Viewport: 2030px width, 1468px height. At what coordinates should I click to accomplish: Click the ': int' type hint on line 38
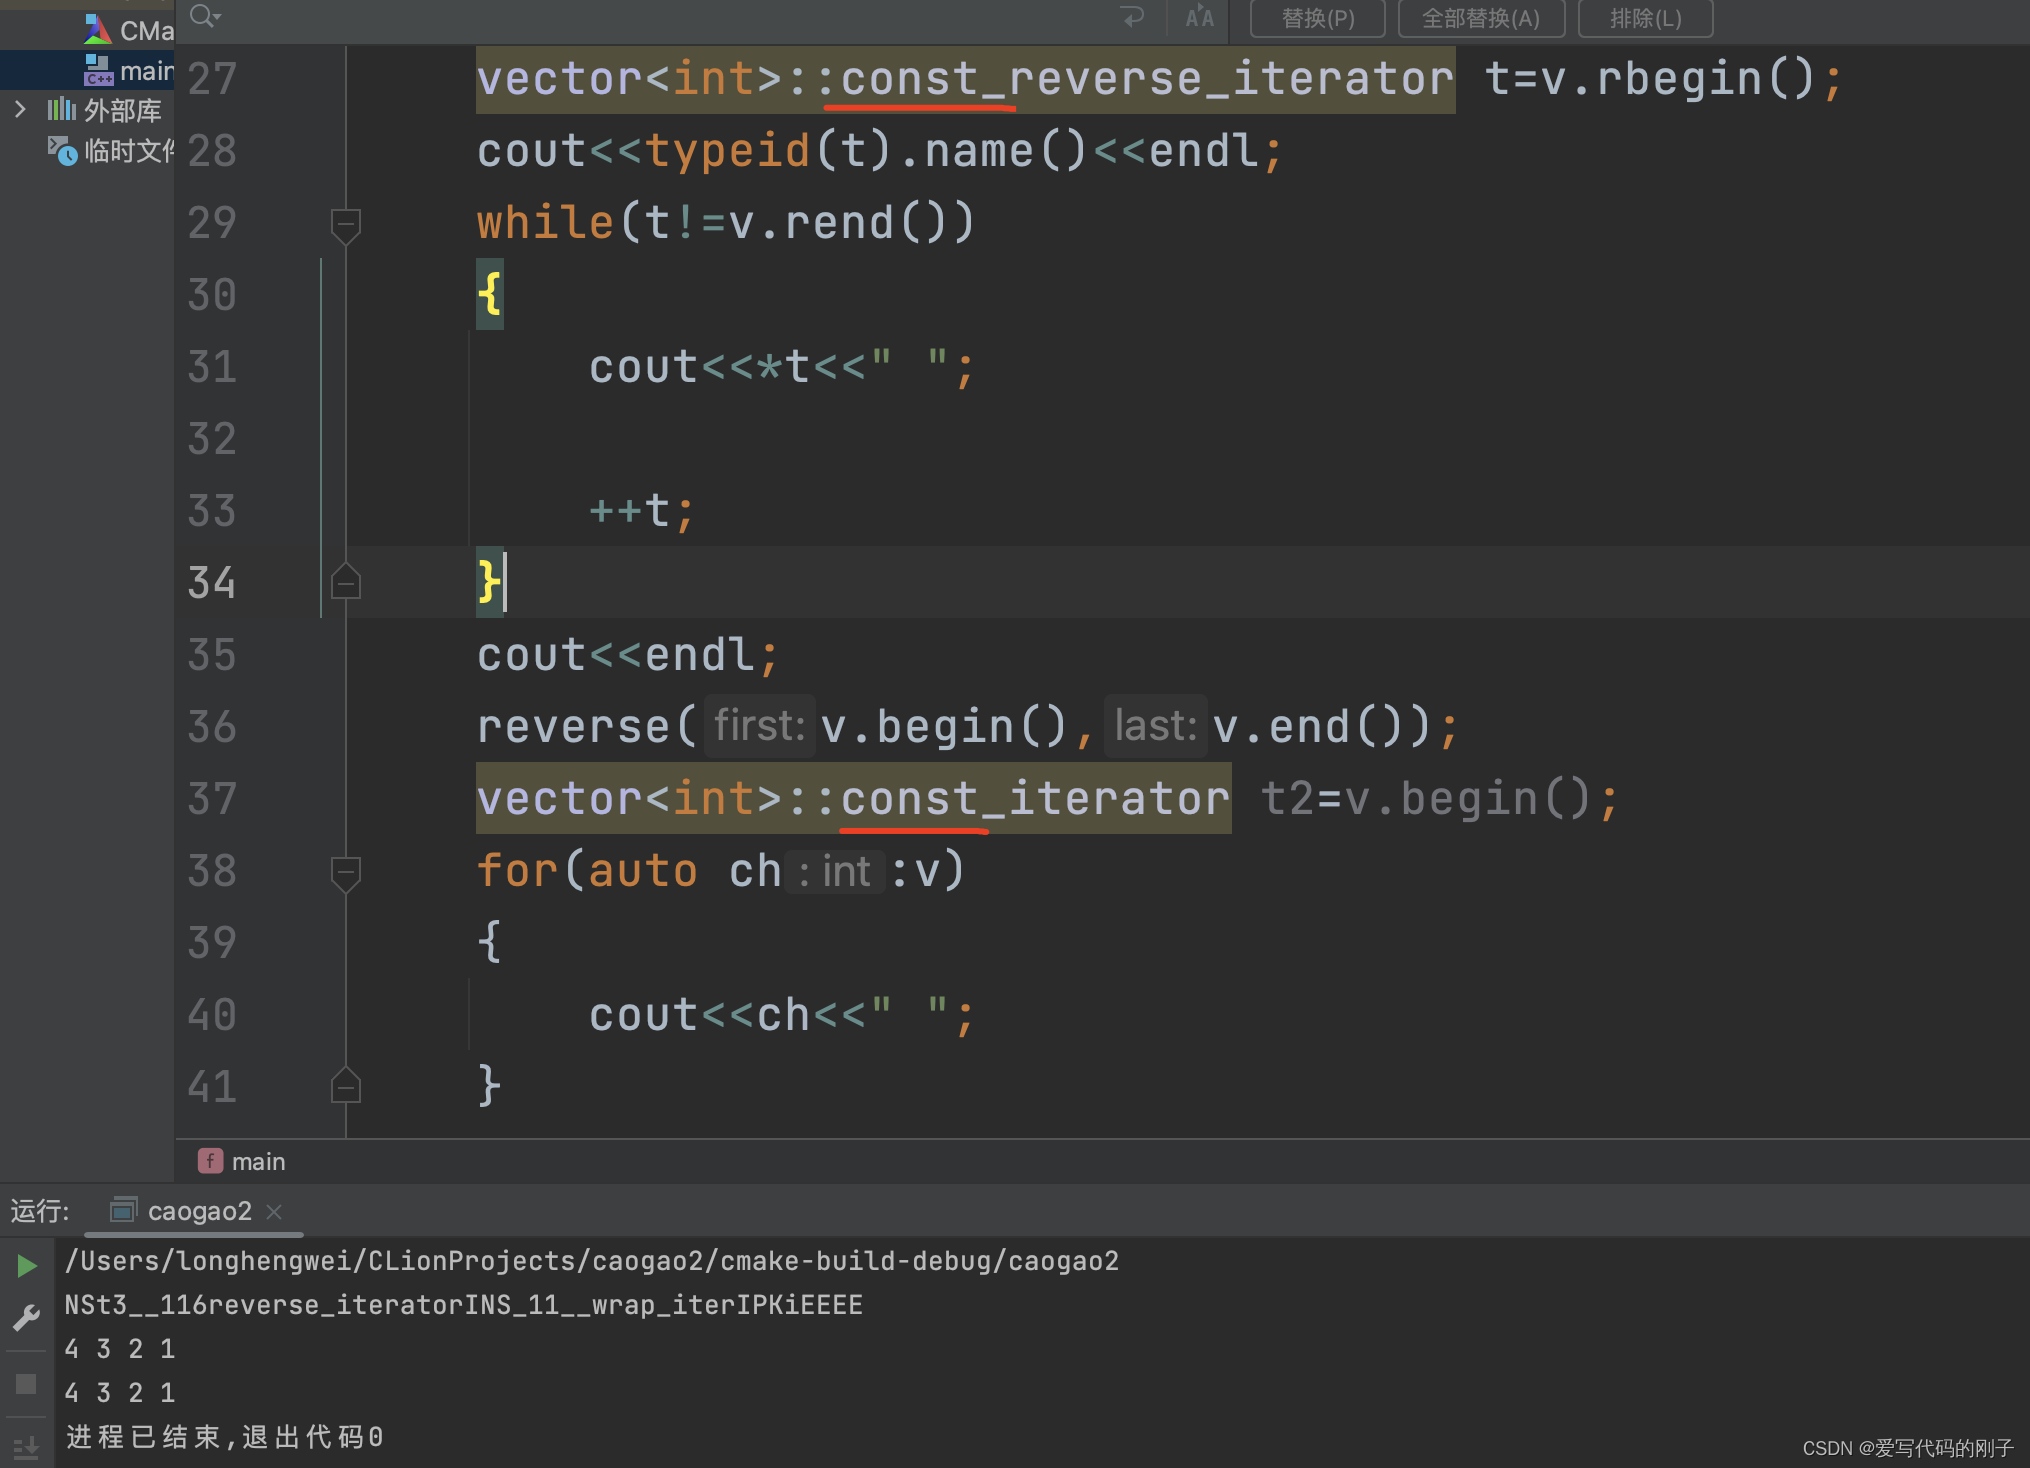[835, 871]
